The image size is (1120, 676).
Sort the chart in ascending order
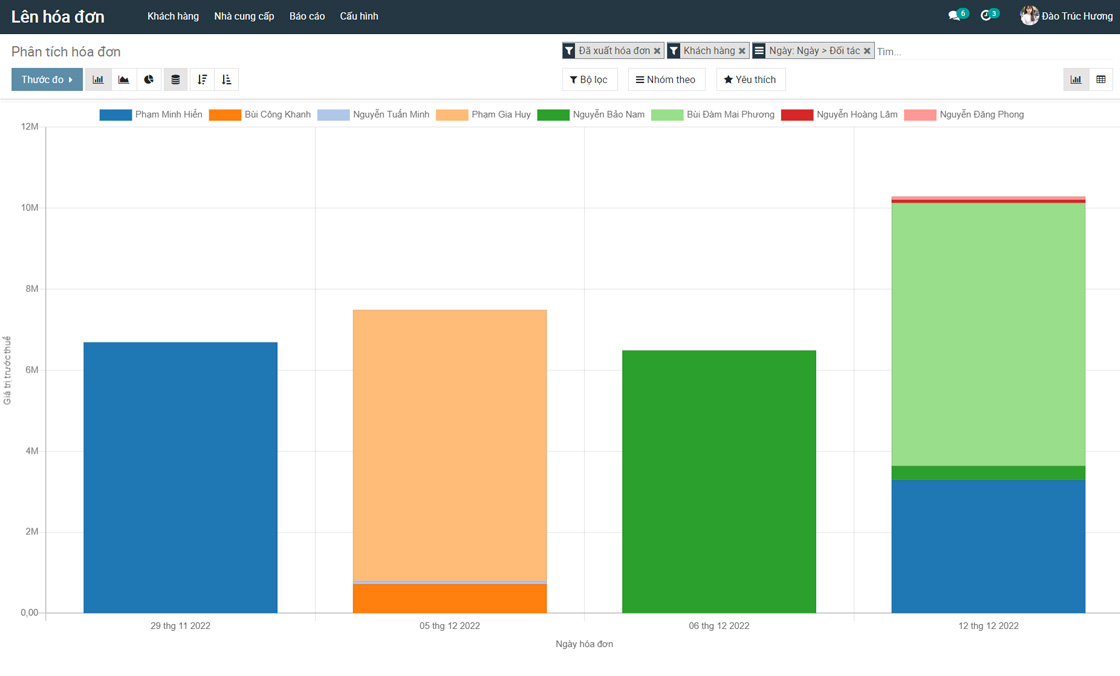coord(227,80)
